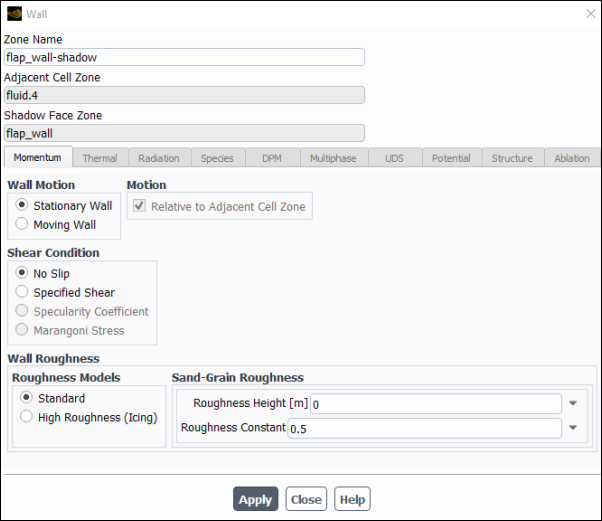Open Roughness Height dropdown arrow
The width and height of the screenshot is (602, 521).
(573, 404)
